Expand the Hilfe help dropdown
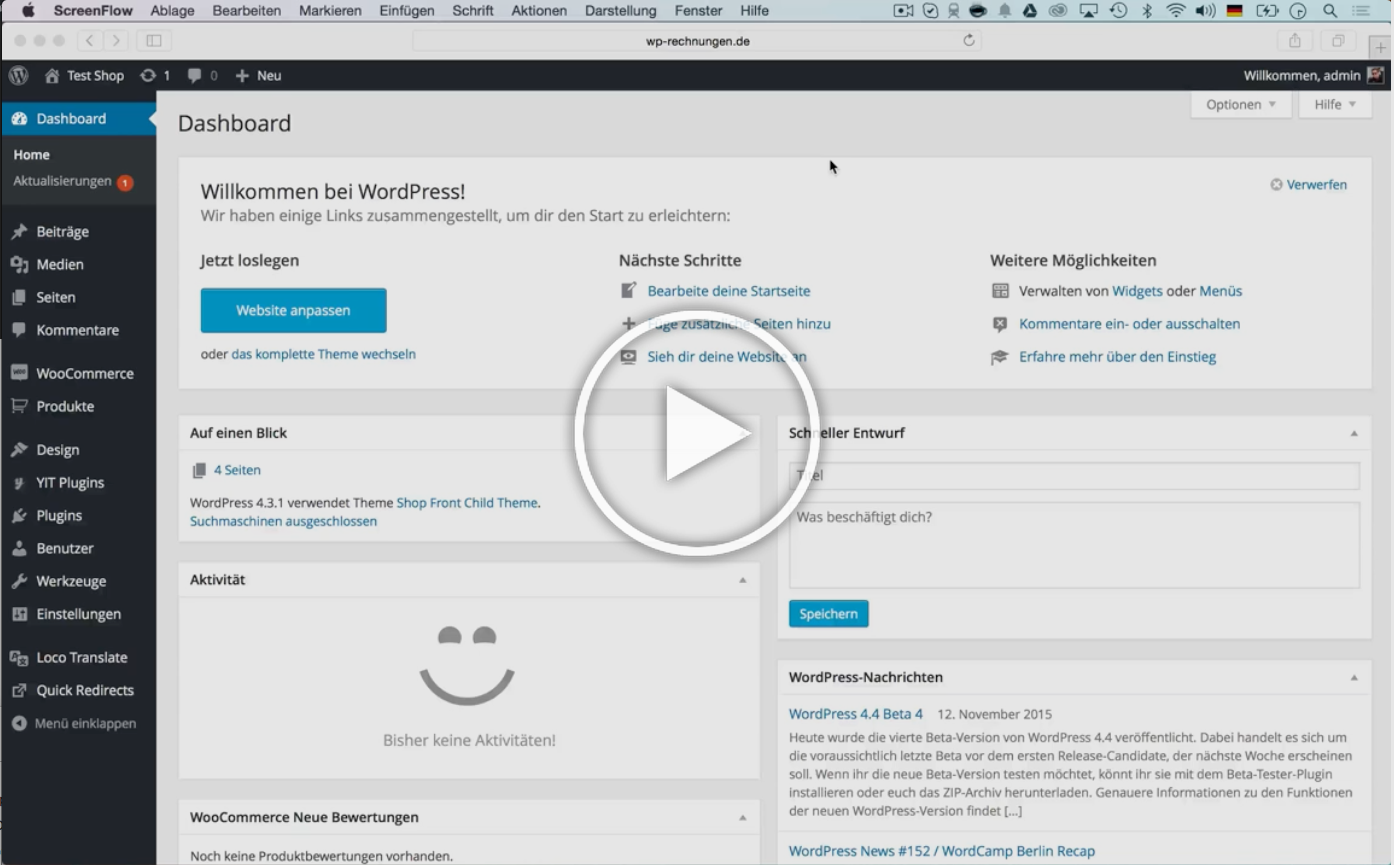The height and width of the screenshot is (865, 1394). click(x=1335, y=104)
